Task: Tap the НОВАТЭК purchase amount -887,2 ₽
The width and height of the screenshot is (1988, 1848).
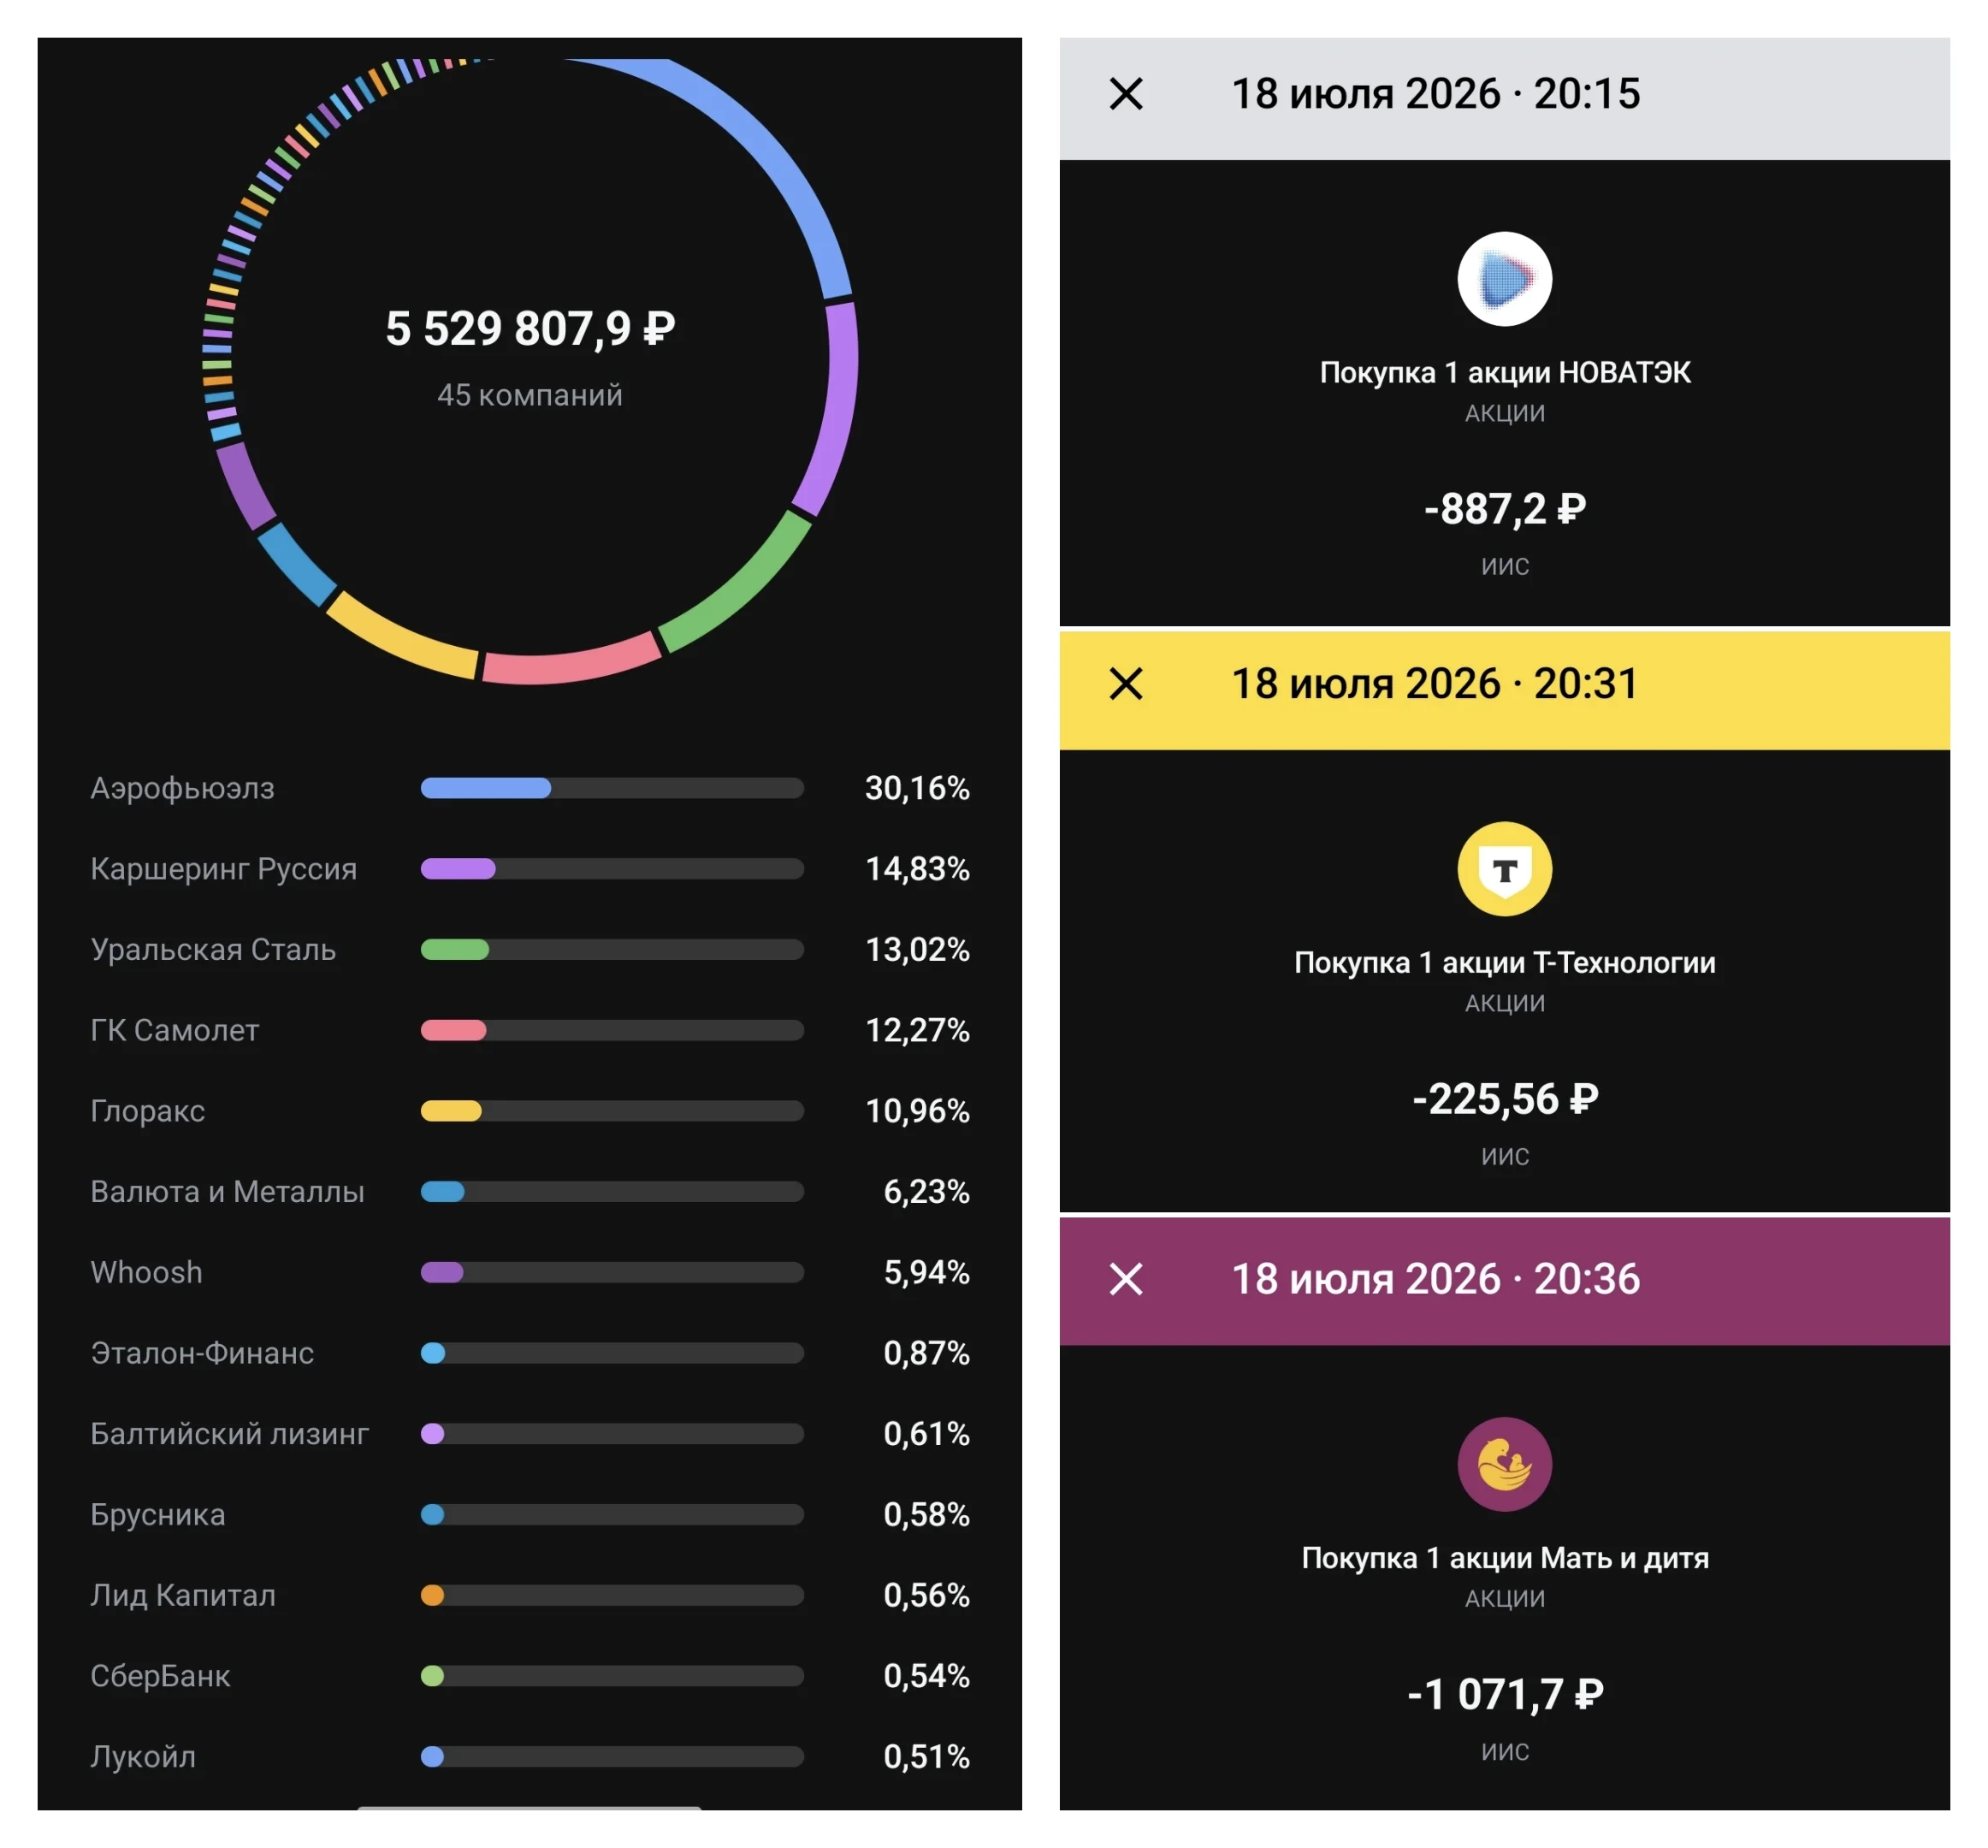Action: (1504, 509)
